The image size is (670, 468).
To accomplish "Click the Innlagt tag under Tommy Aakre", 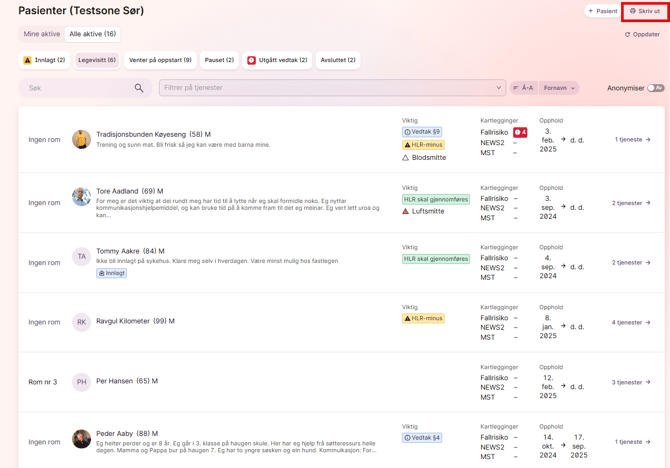I will click(112, 273).
